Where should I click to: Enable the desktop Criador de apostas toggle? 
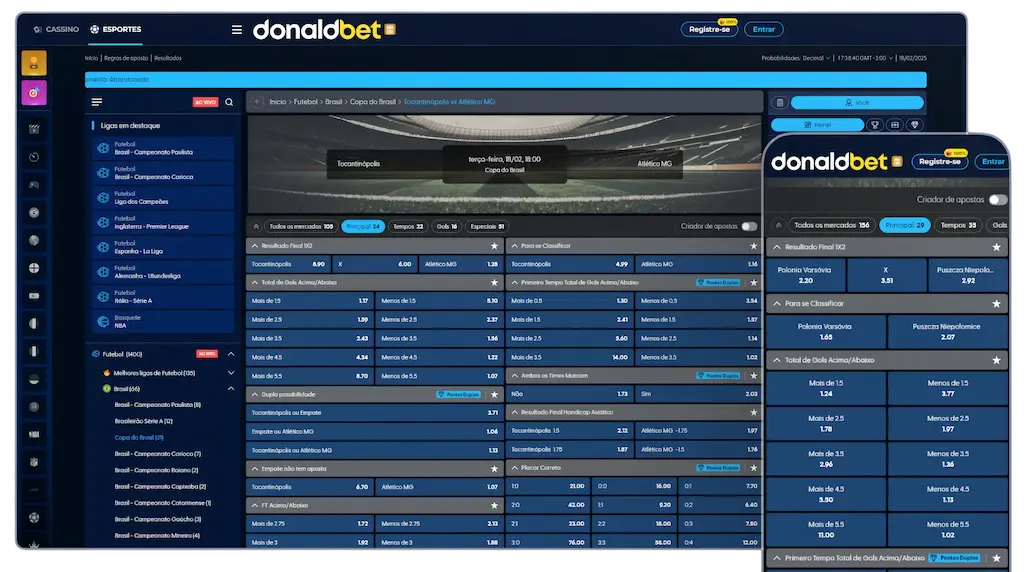pos(749,226)
